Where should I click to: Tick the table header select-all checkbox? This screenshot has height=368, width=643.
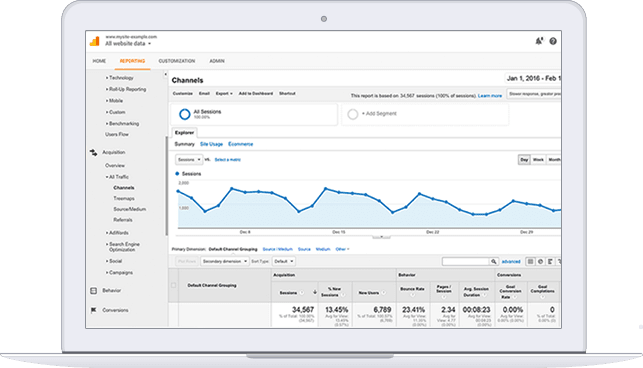(173, 286)
